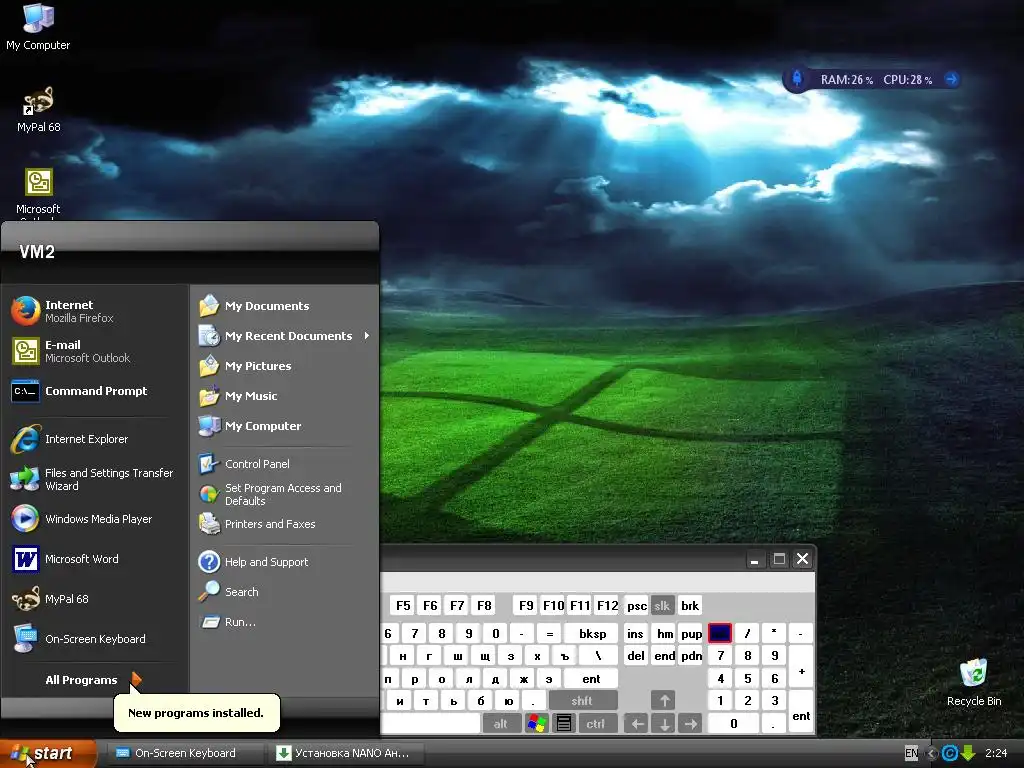The height and width of the screenshot is (768, 1024).
Task: Toggle the highlighted num lock key
Action: [720, 633]
